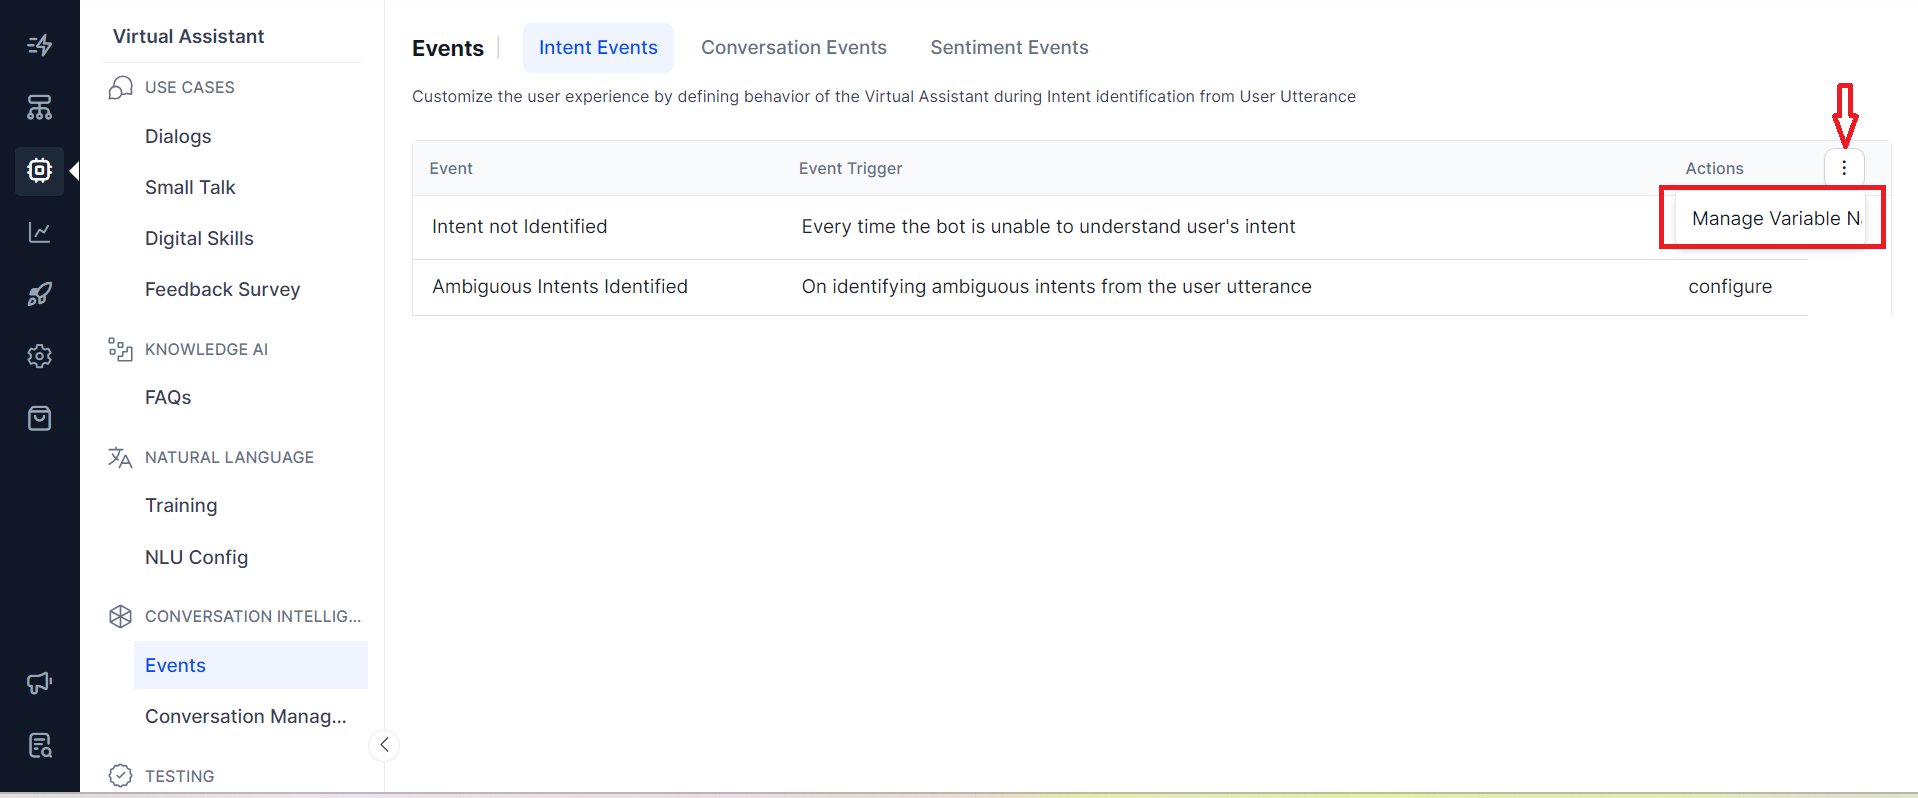The image size is (1918, 798).
Task: Click configure link for Ambiguous Intents Identified
Action: pos(1729,287)
